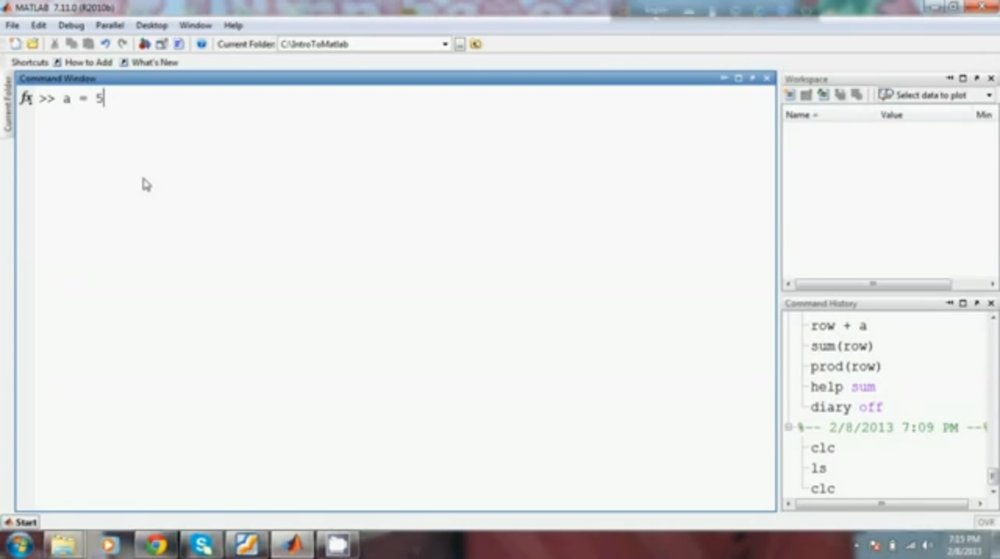Launch Simulink from the toolbar icon

pyautogui.click(x=145, y=44)
